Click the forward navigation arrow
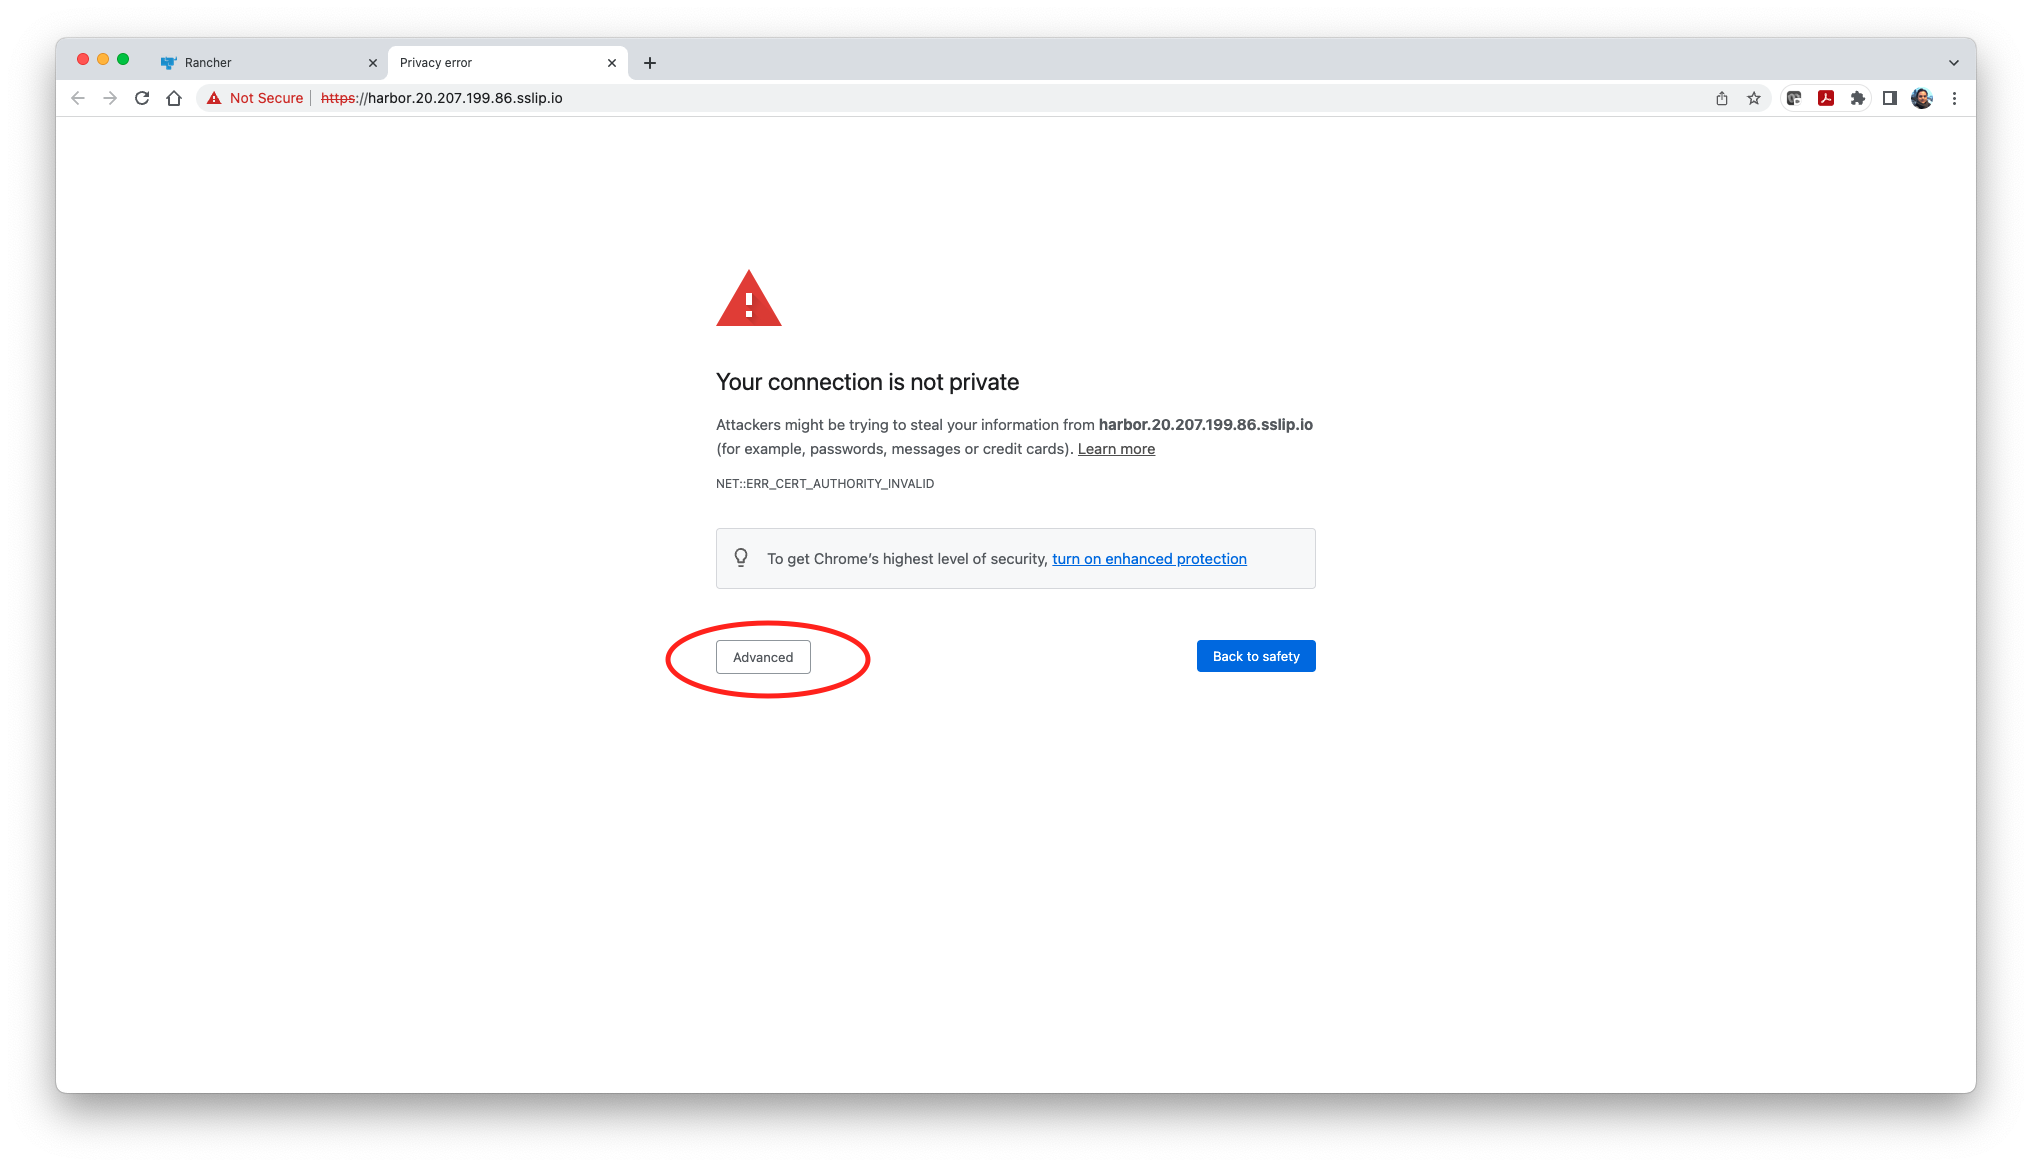The image size is (2032, 1167). coord(110,98)
